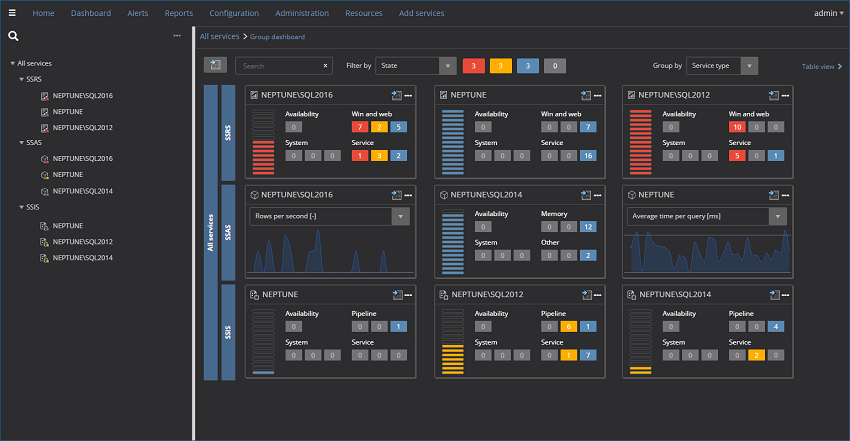Open NEPTUNE\SQL2014 SSAS card ellipsis menu
The height and width of the screenshot is (441, 850).
[x=597, y=196]
